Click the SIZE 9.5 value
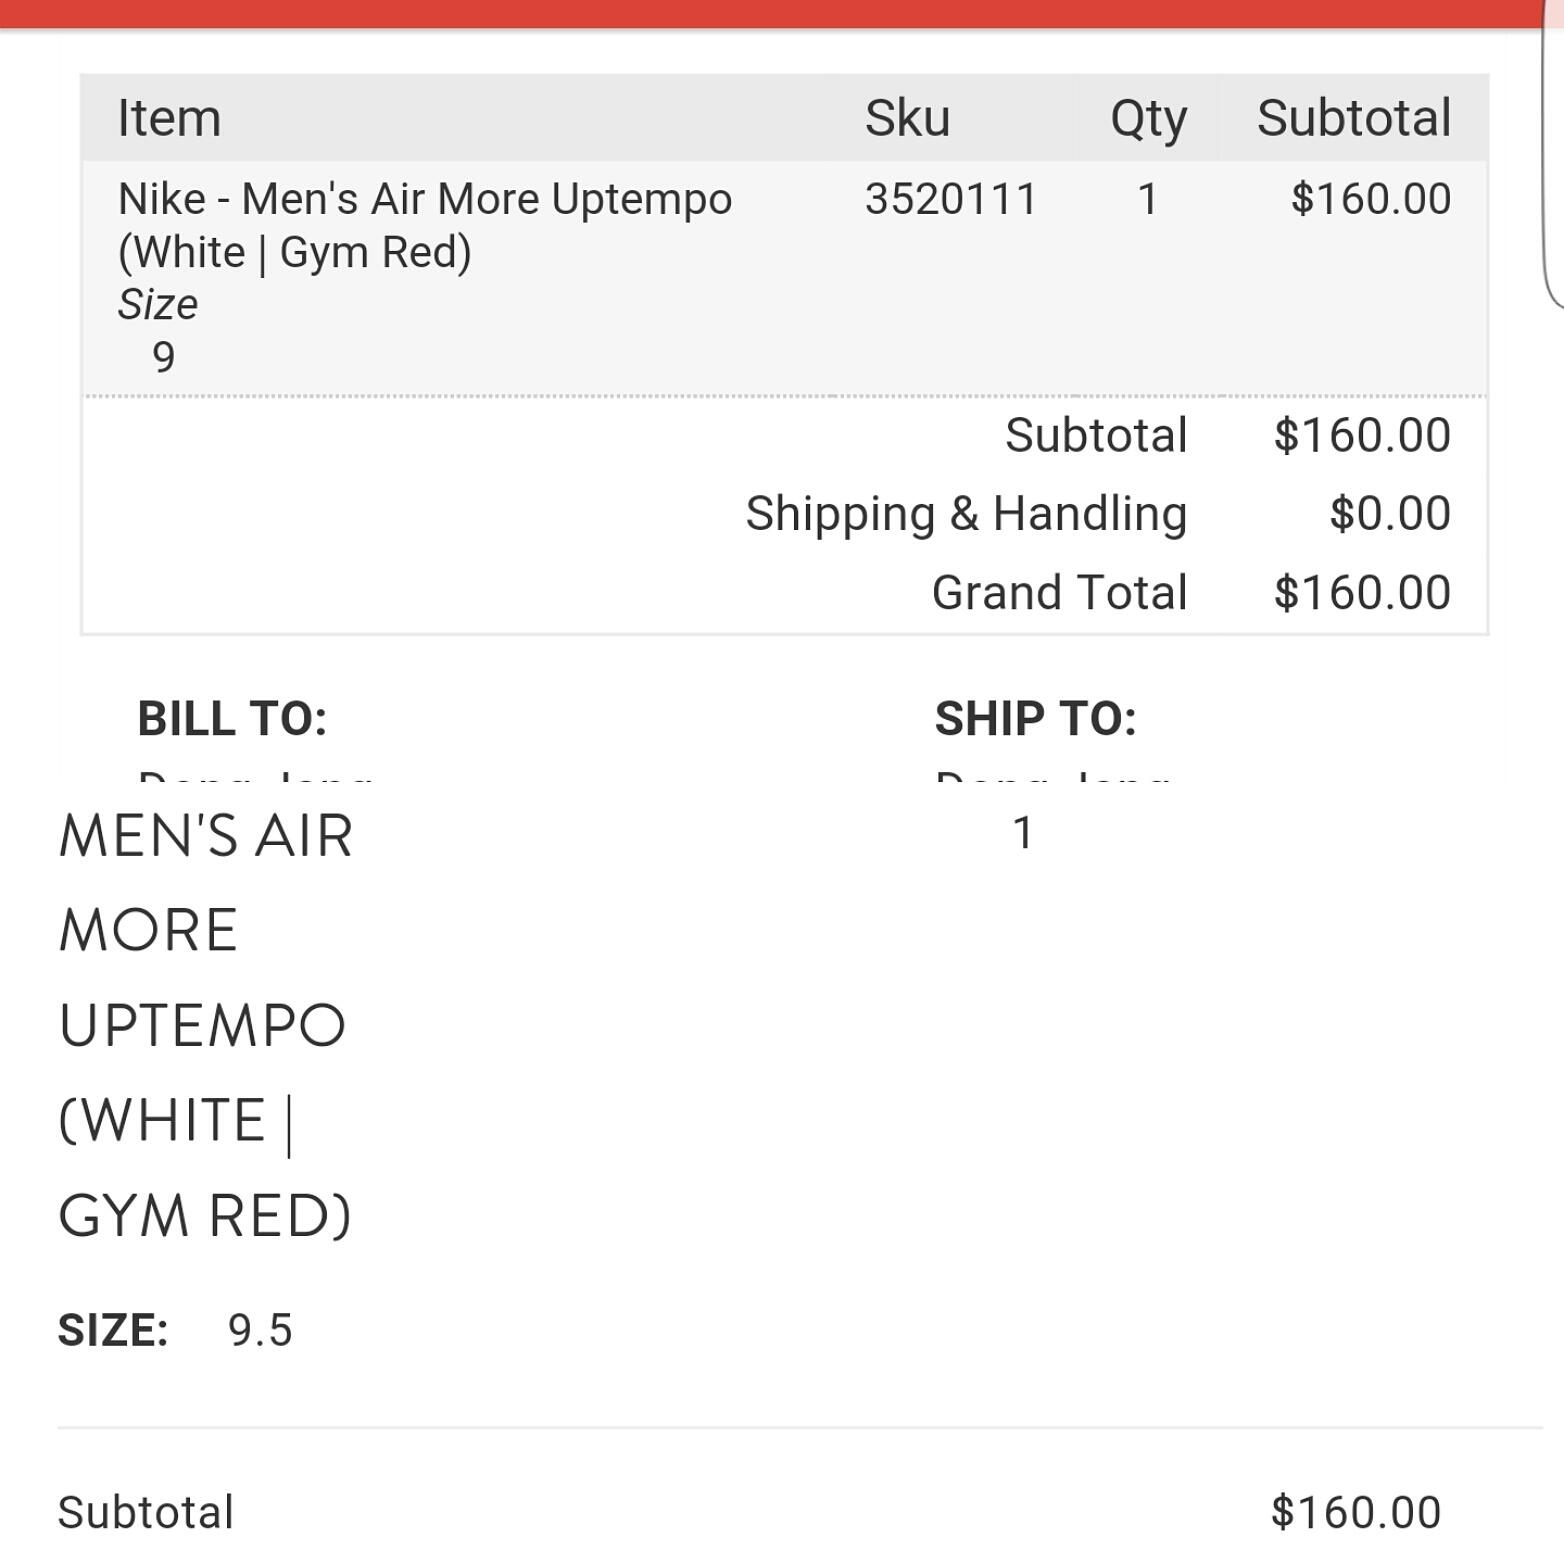Screen dimensions: 1564x1564 tap(260, 1331)
